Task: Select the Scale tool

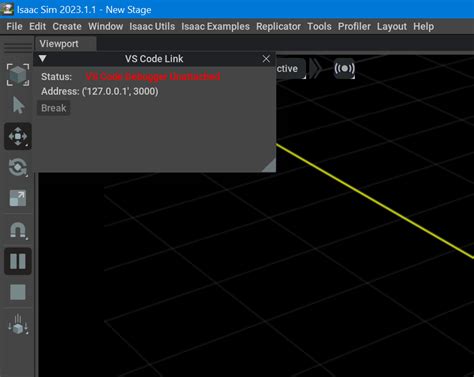Action: pos(18,198)
